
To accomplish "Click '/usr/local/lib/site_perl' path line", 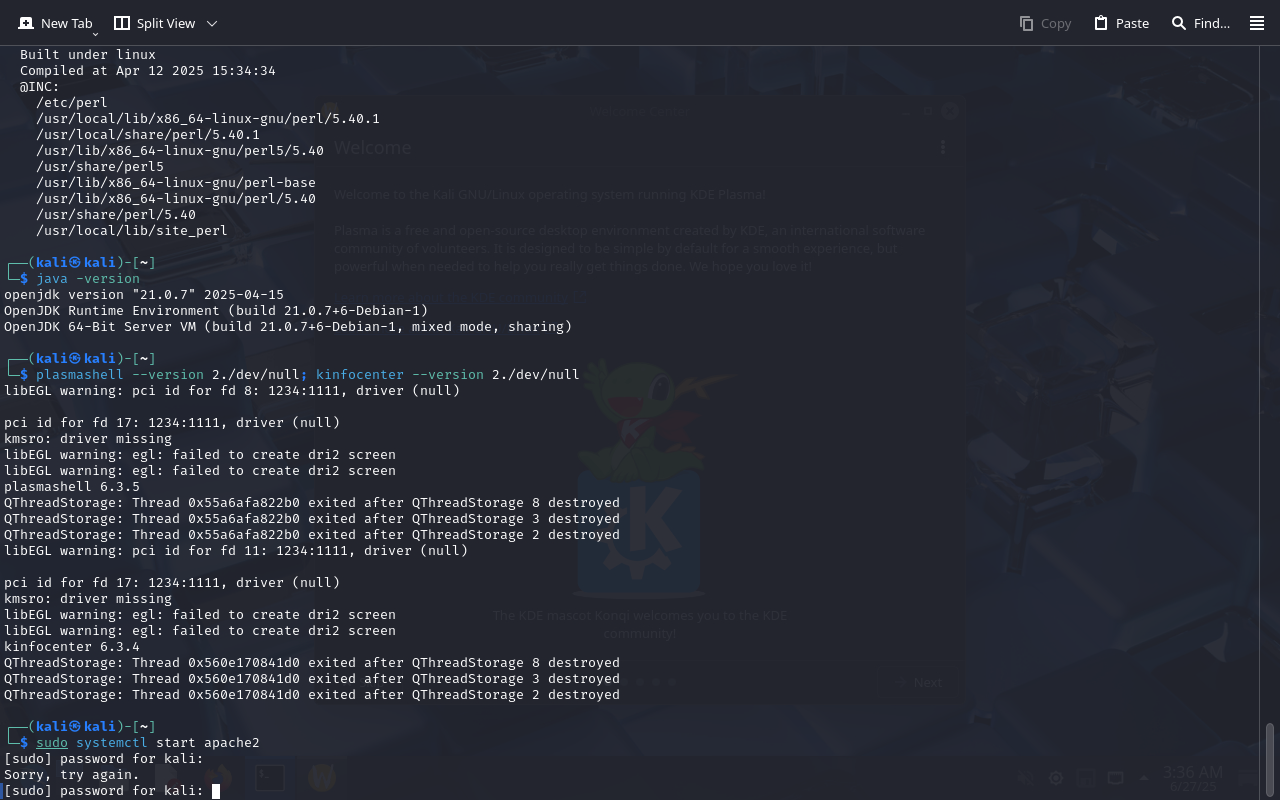I will click(132, 230).
